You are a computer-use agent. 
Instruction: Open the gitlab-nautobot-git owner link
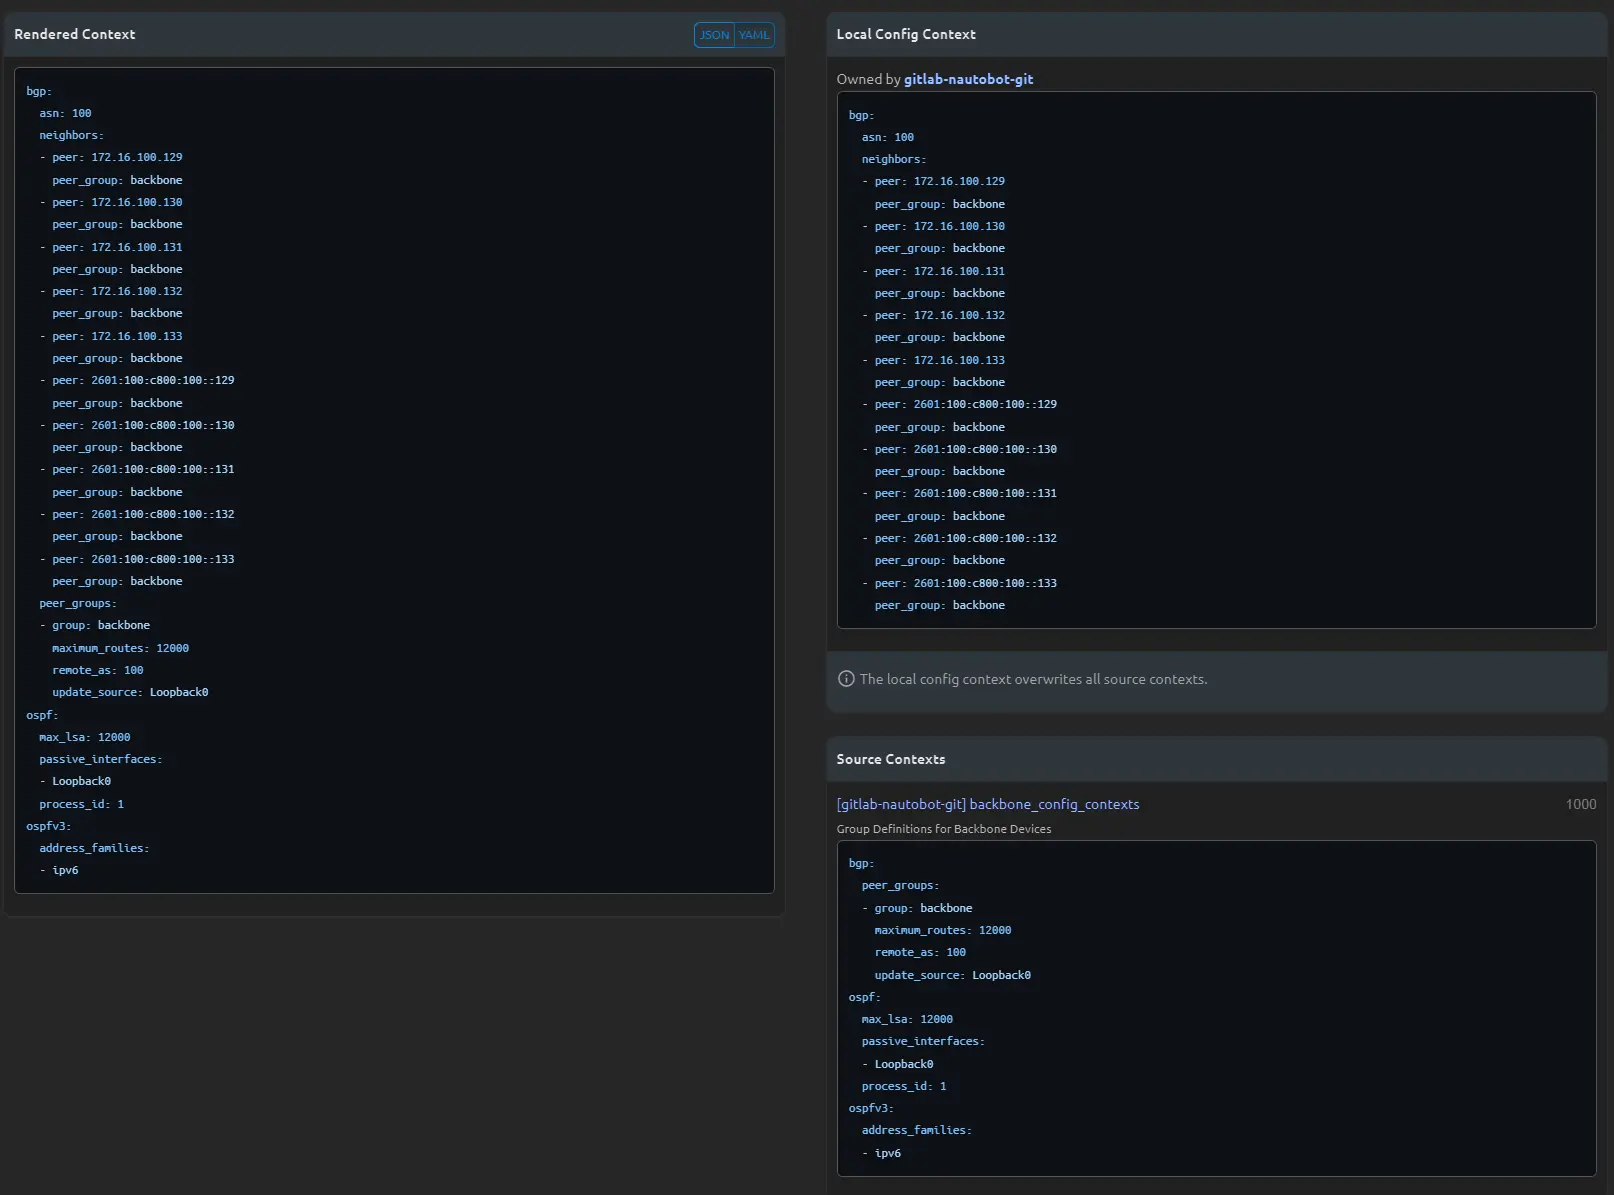968,79
